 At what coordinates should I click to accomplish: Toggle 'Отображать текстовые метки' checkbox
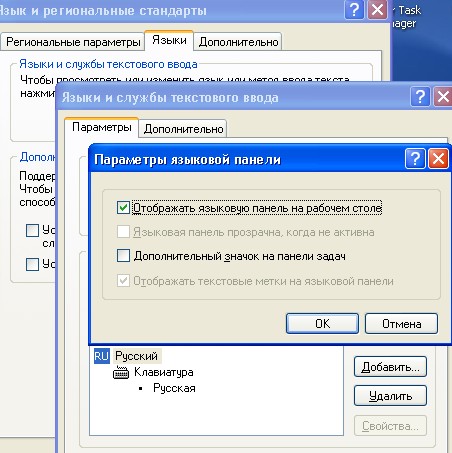pyautogui.click(x=123, y=281)
